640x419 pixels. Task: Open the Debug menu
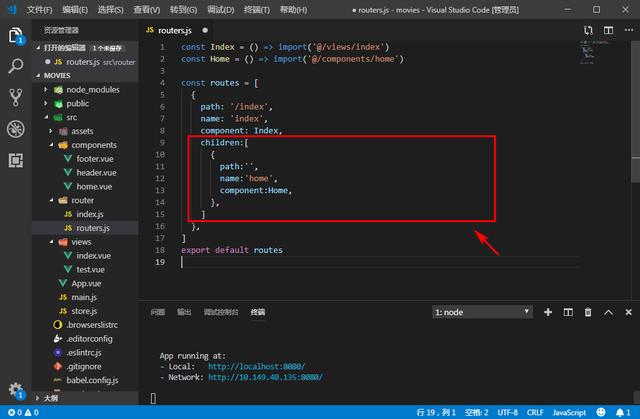coord(220,9)
